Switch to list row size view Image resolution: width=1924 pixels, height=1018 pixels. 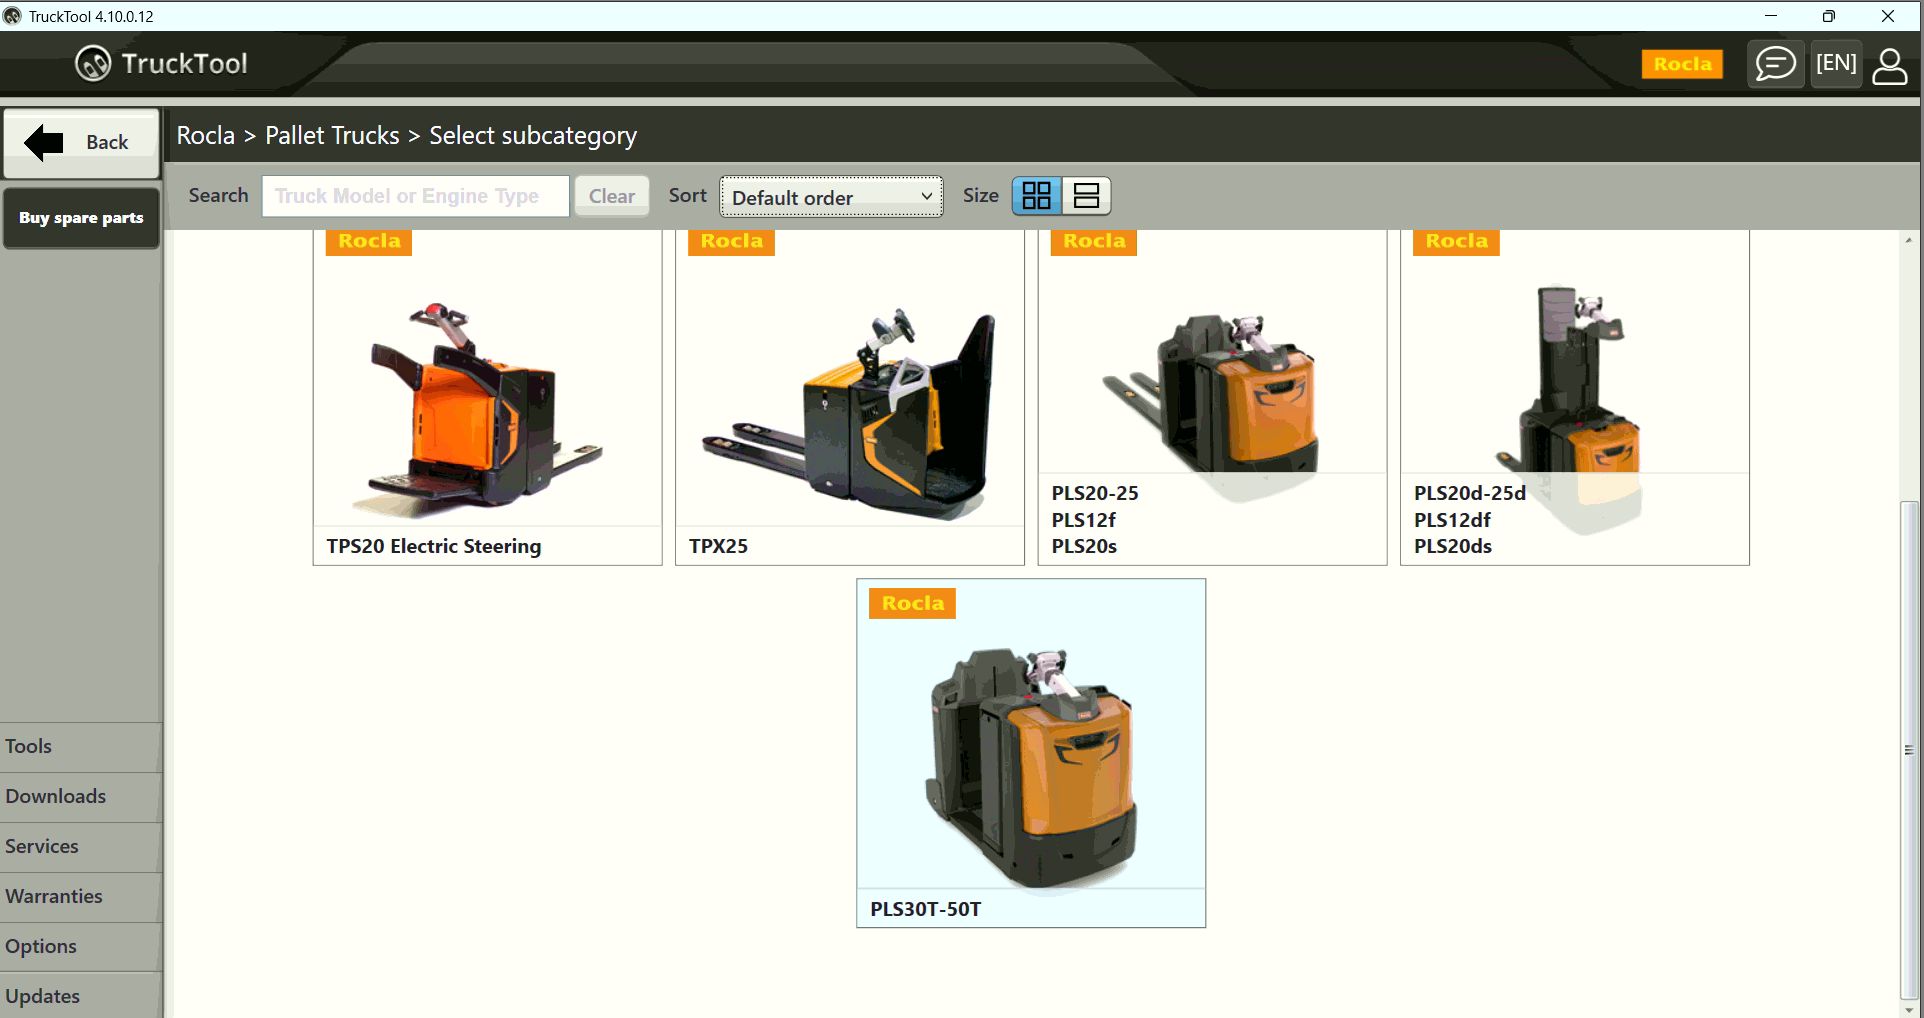coord(1086,195)
